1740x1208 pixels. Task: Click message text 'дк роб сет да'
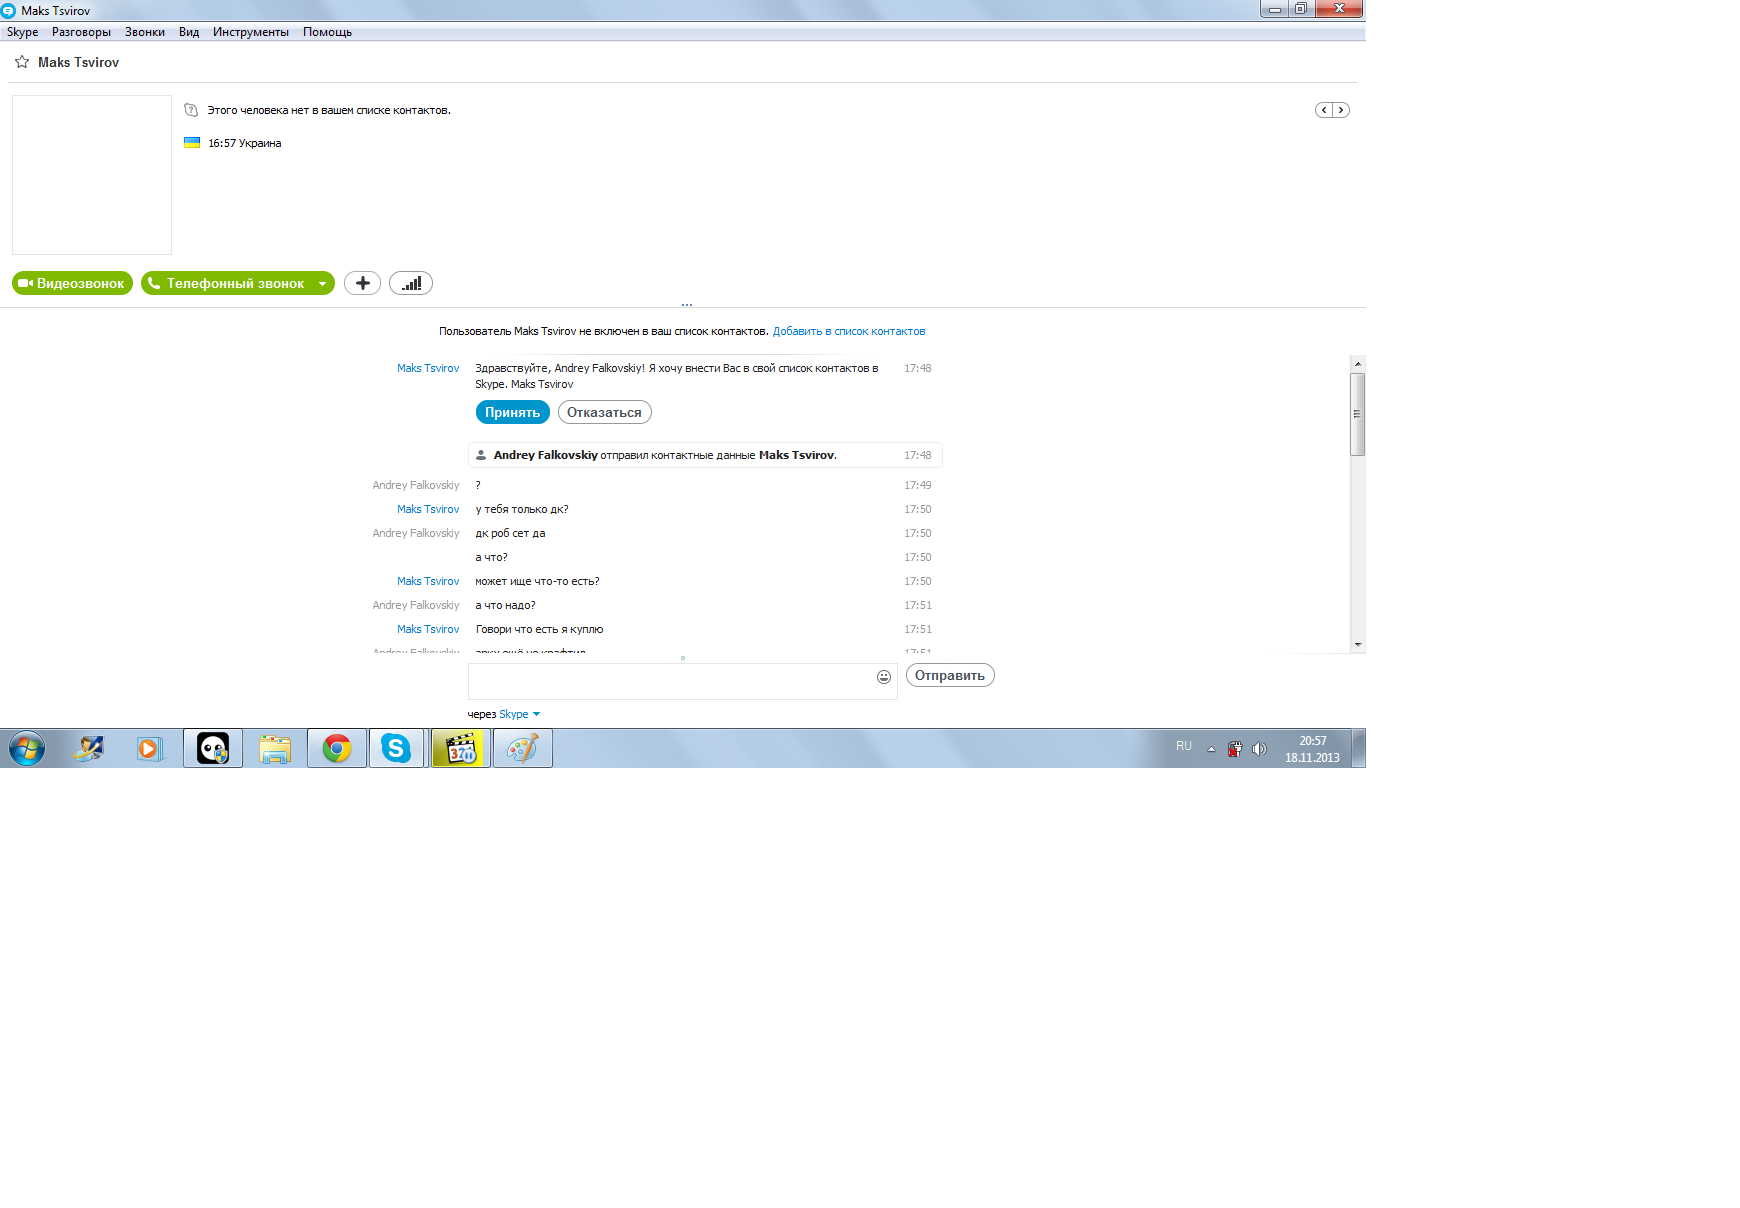(x=510, y=533)
